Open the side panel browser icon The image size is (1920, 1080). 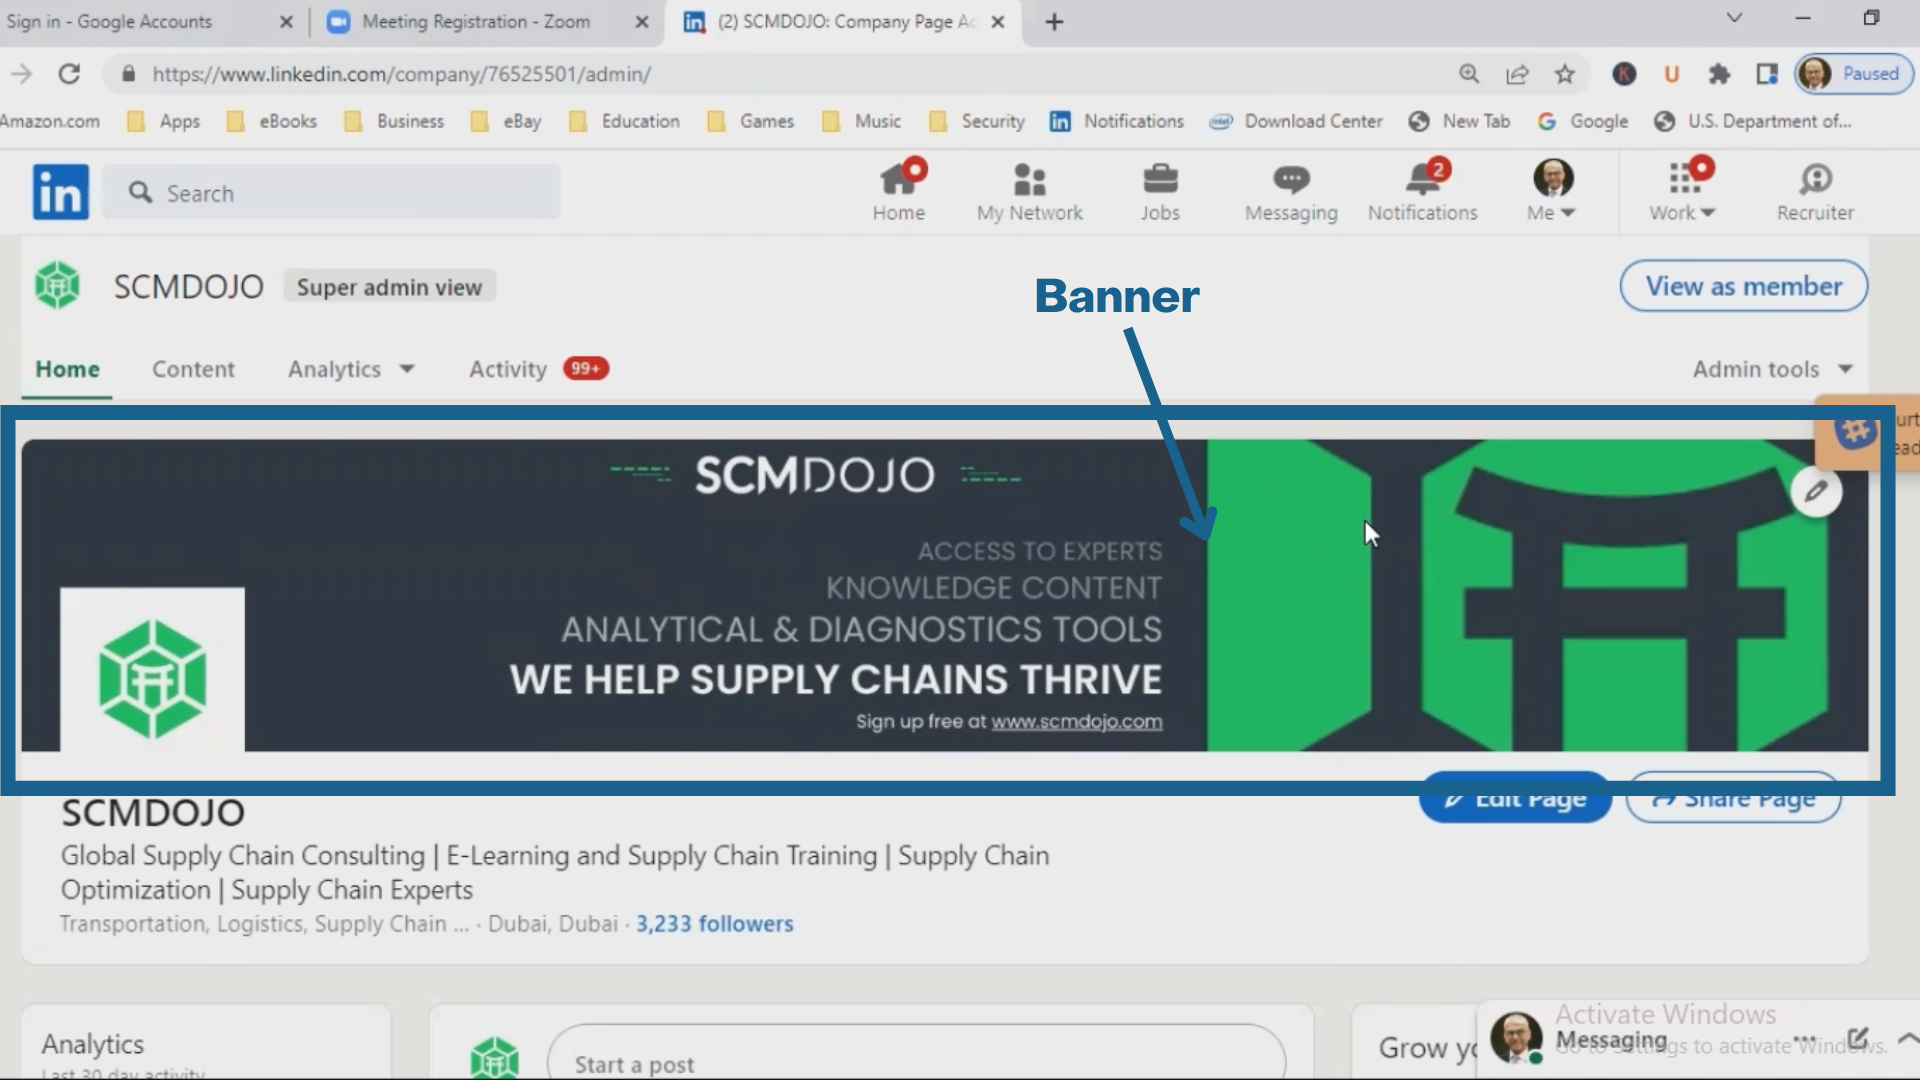[x=1767, y=73]
